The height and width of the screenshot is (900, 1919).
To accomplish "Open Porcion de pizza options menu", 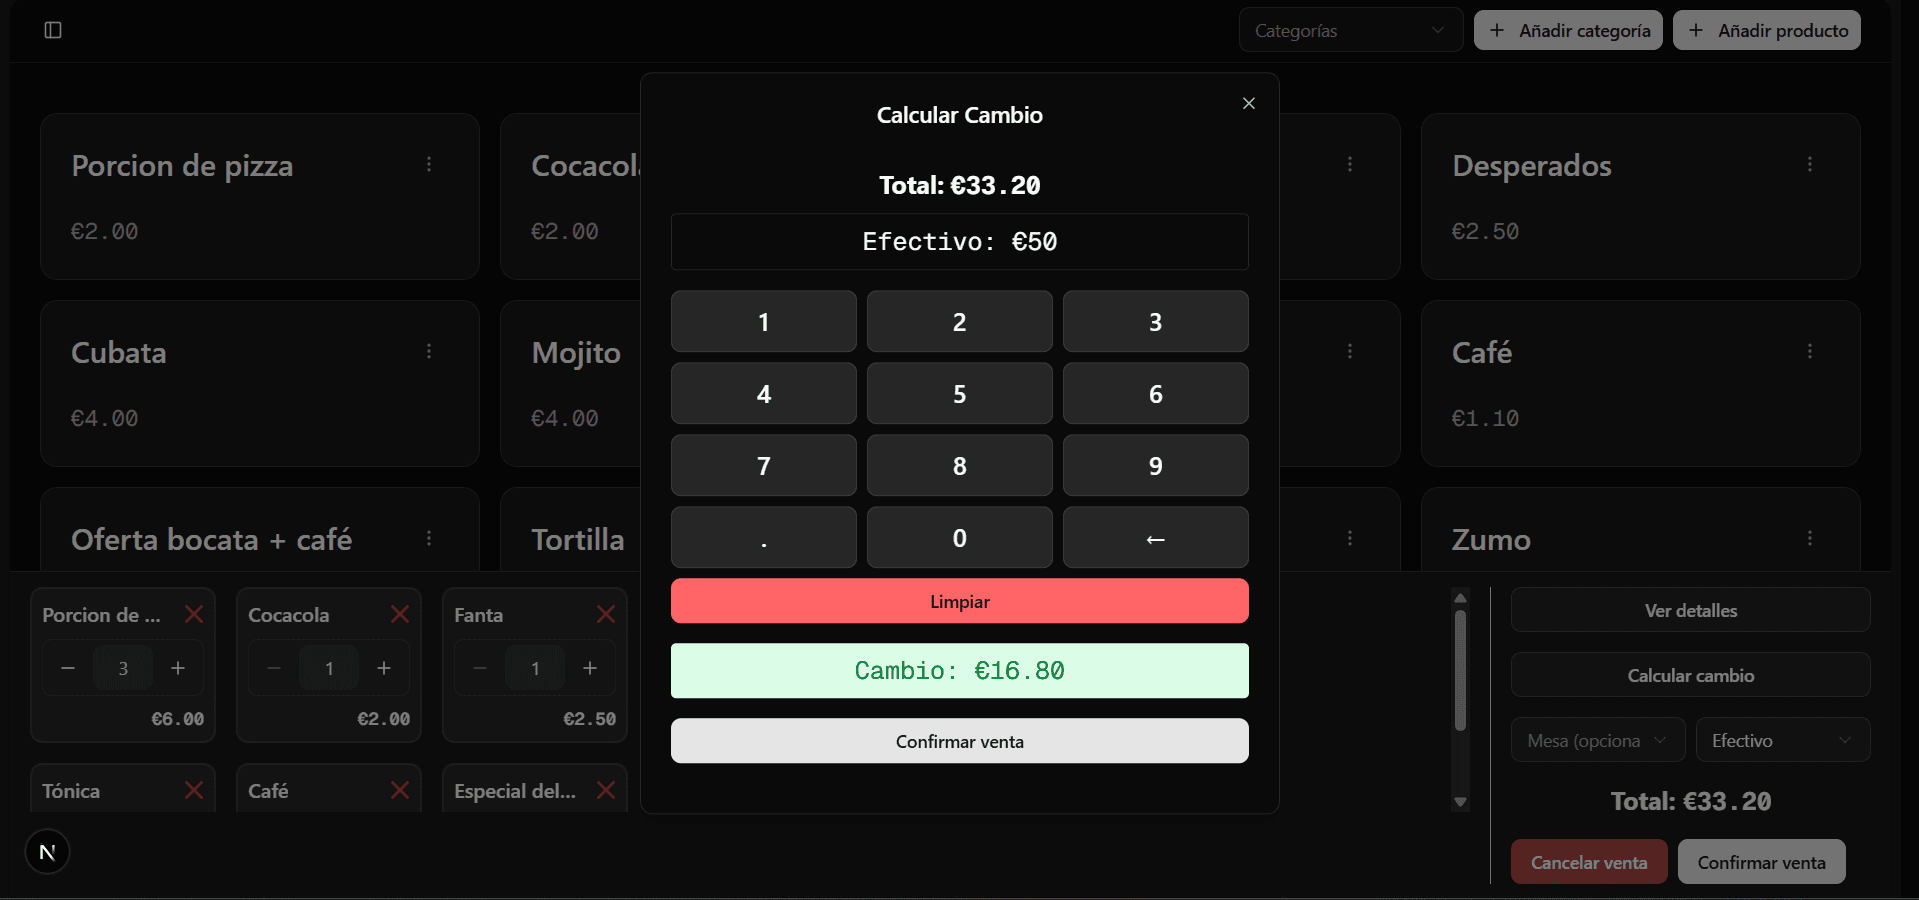I will point(430,165).
